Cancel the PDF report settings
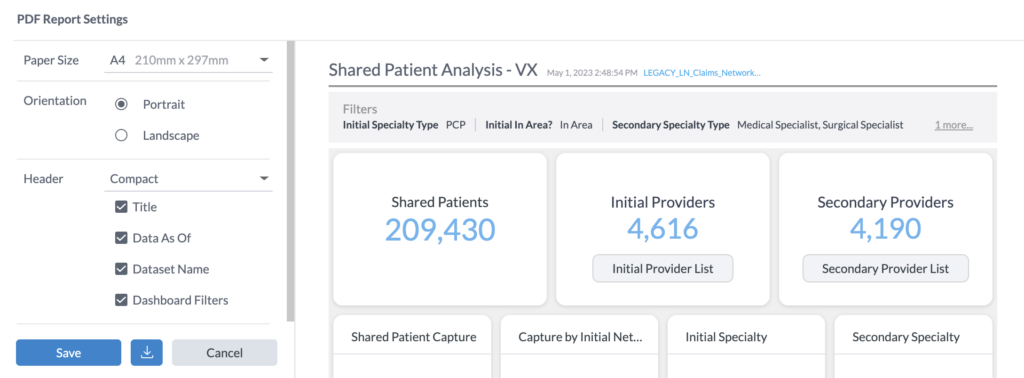 click(x=225, y=353)
